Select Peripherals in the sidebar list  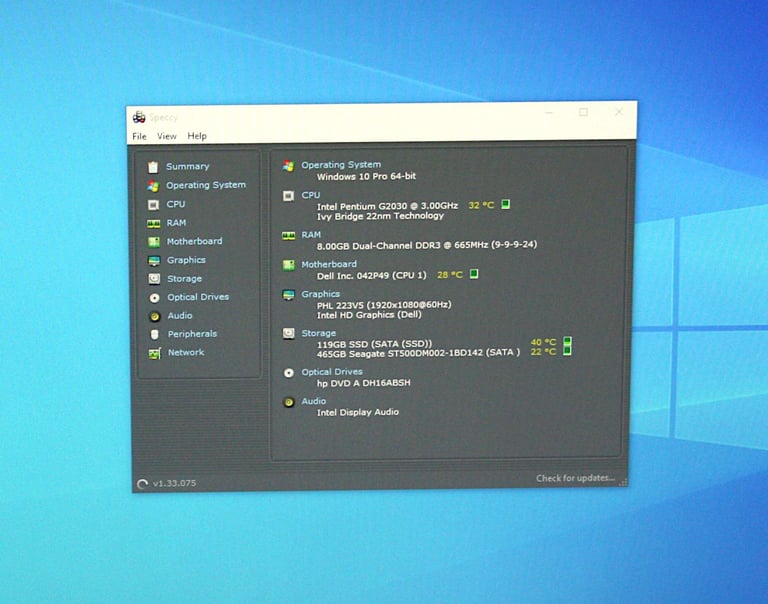pyautogui.click(x=192, y=334)
